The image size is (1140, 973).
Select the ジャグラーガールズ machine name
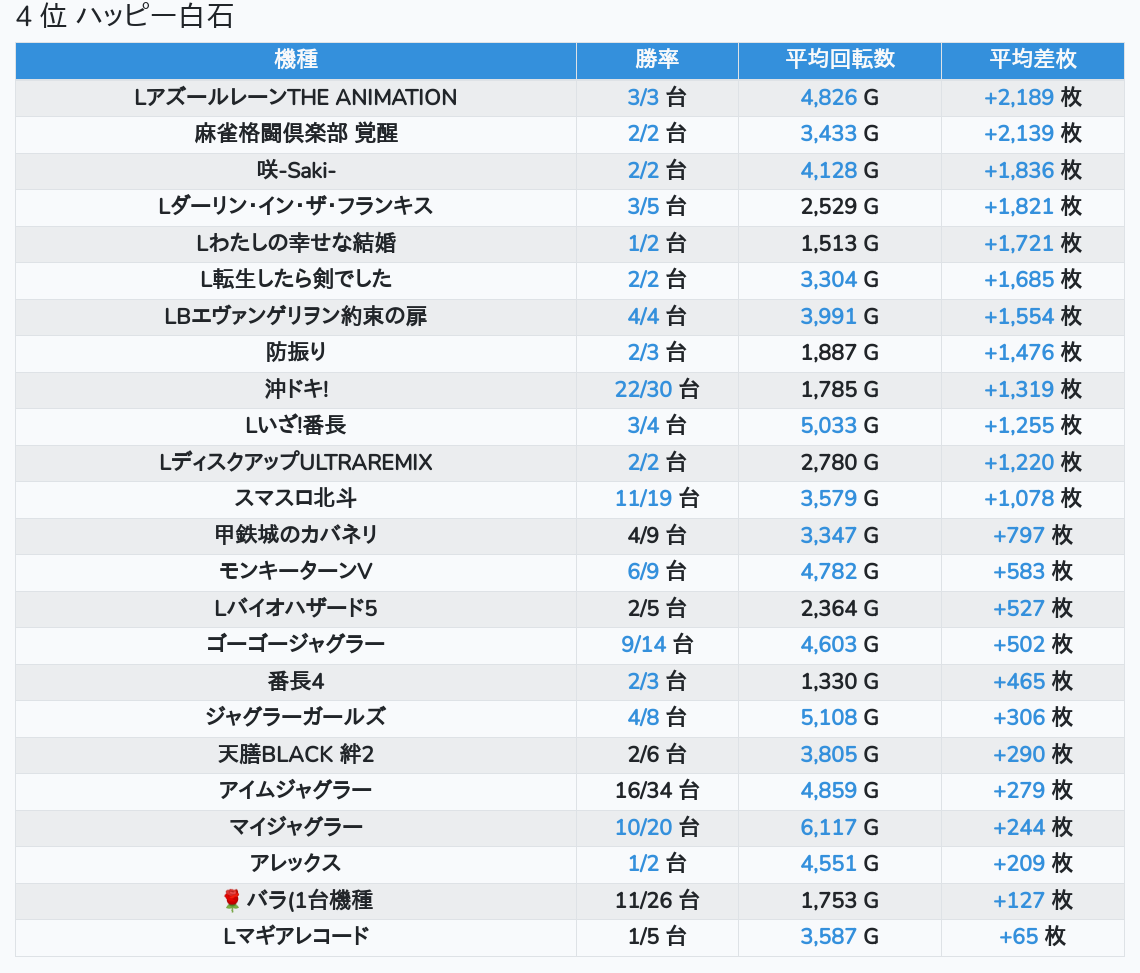[296, 718]
